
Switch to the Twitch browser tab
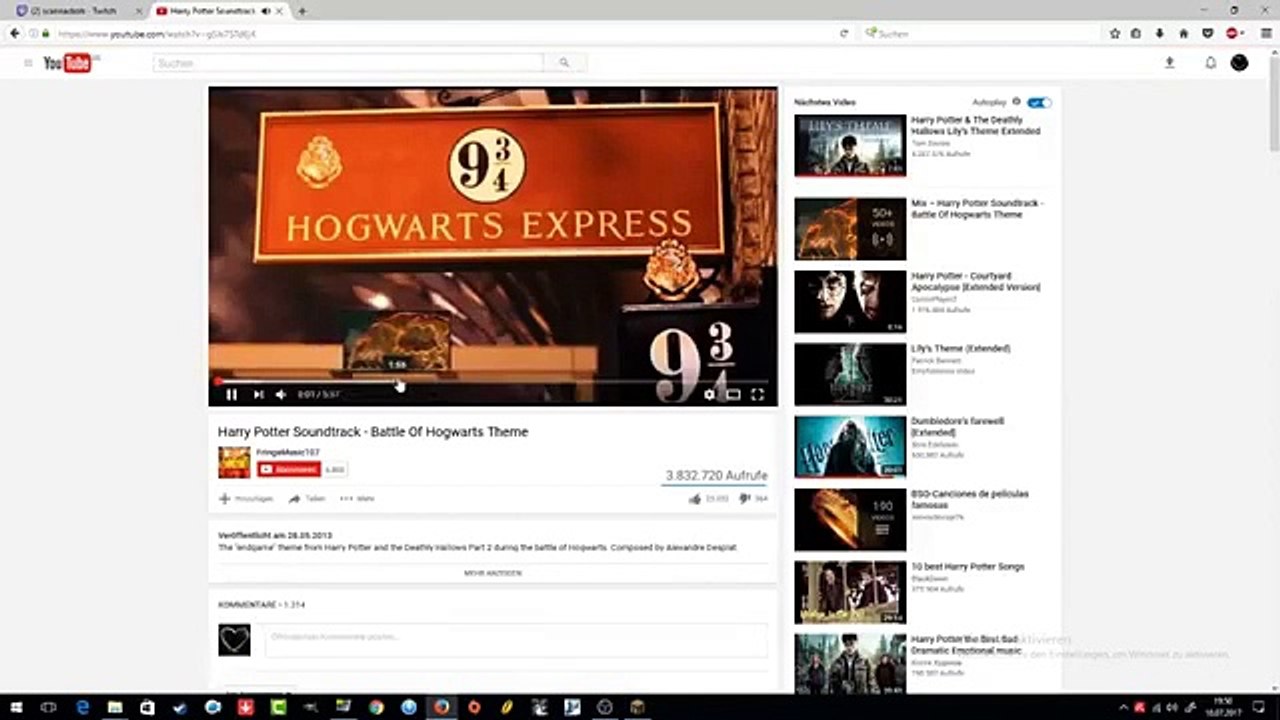tap(75, 10)
